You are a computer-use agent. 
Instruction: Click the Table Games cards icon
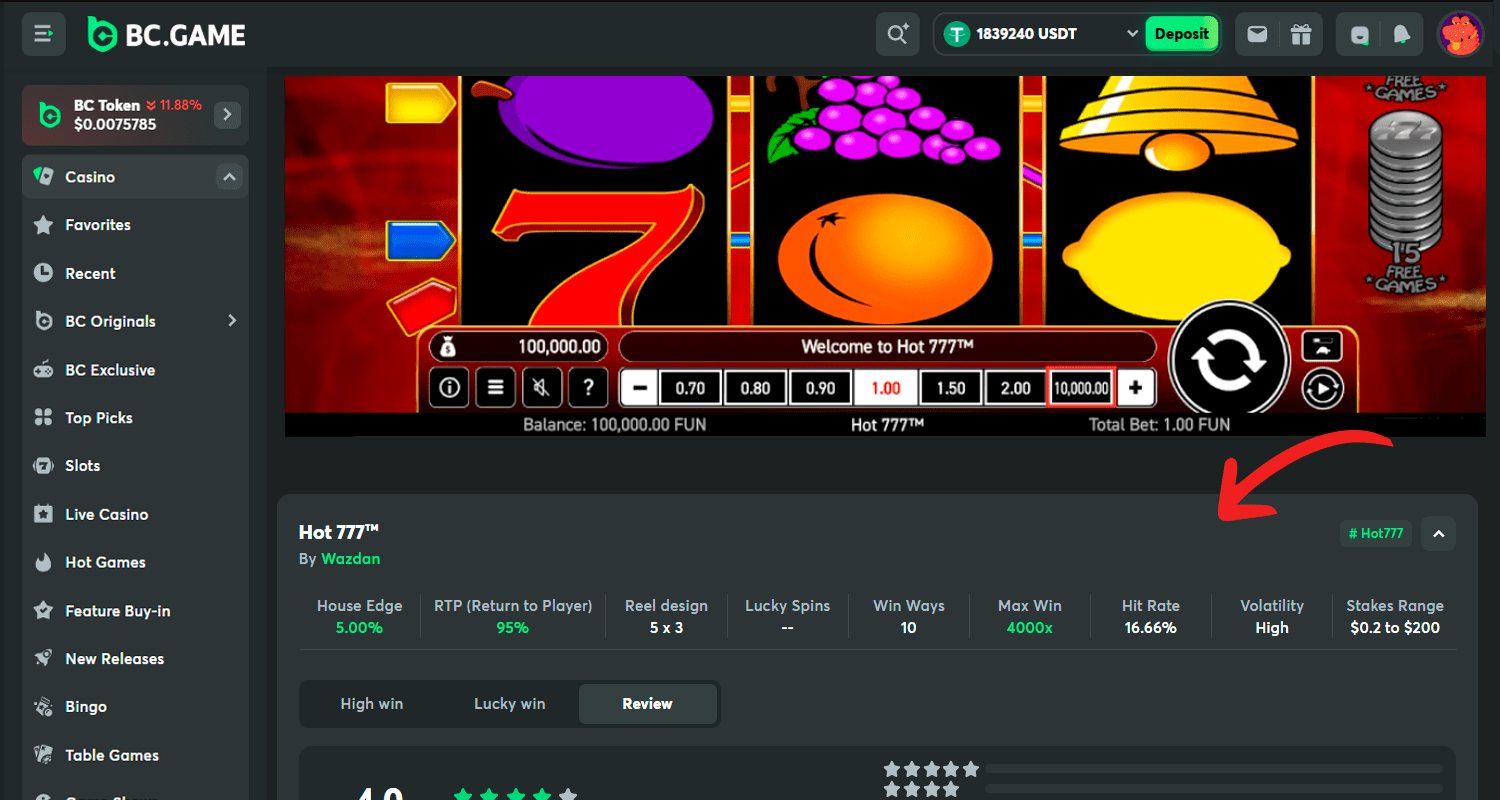coord(43,755)
